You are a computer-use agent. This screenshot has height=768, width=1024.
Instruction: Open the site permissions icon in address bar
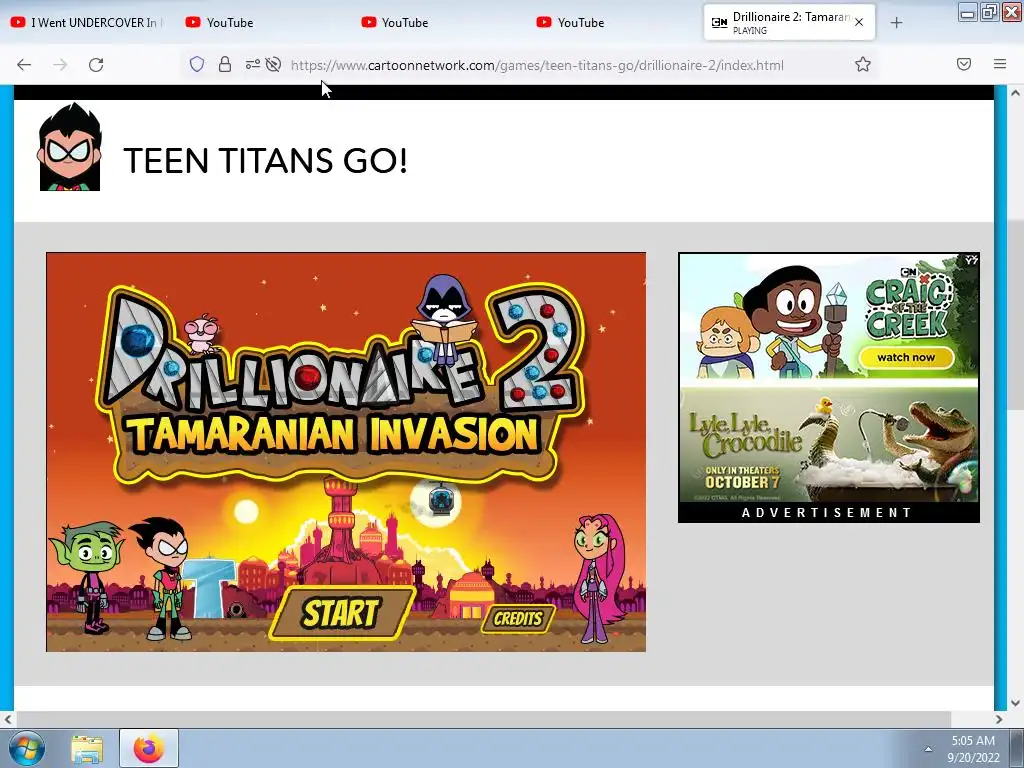point(252,64)
